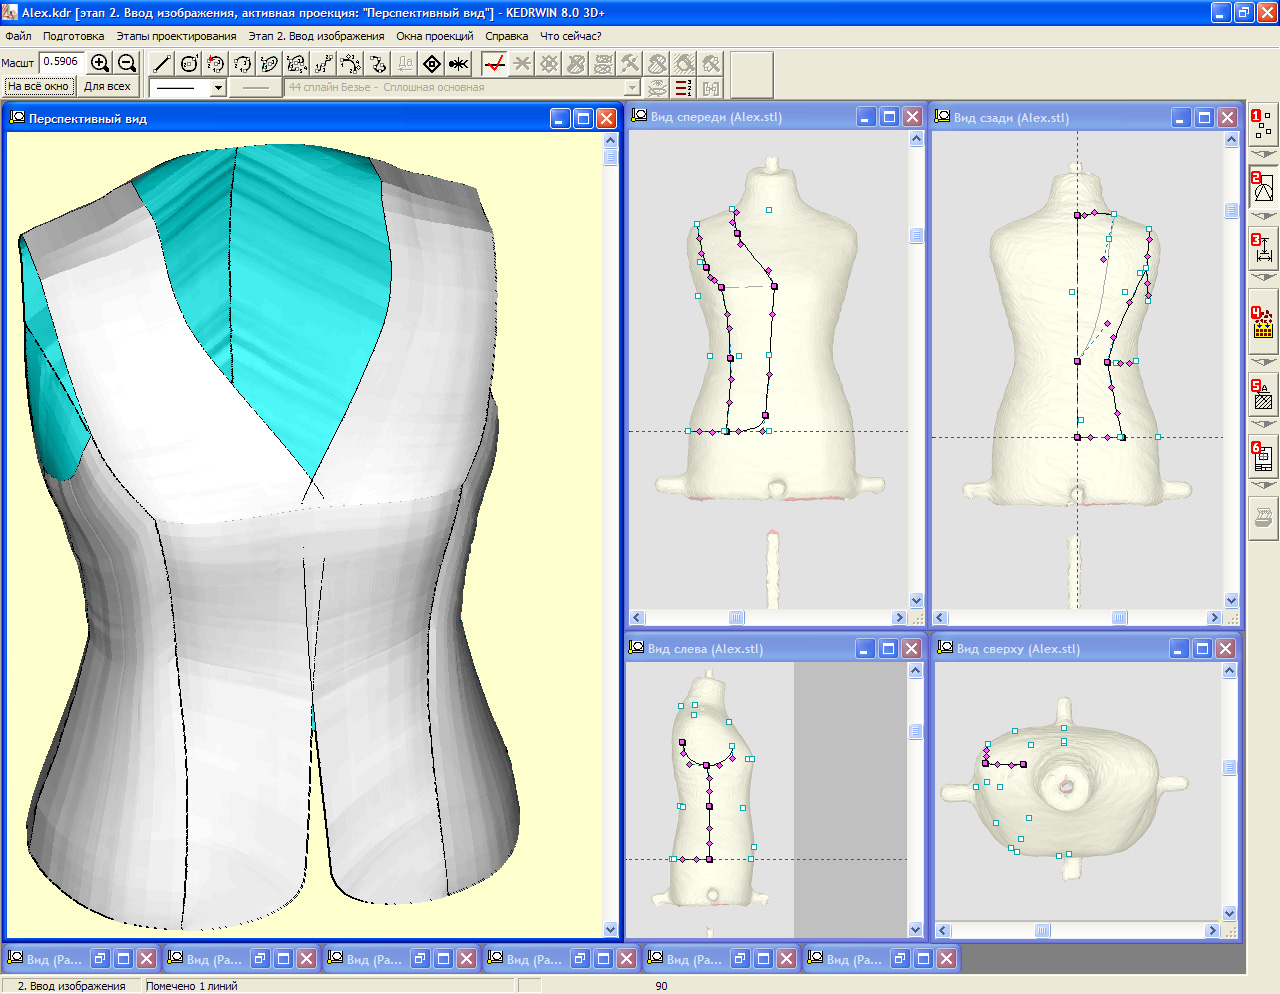Click the zoom out magnifier icon
1280x994 pixels.
pos(127,63)
